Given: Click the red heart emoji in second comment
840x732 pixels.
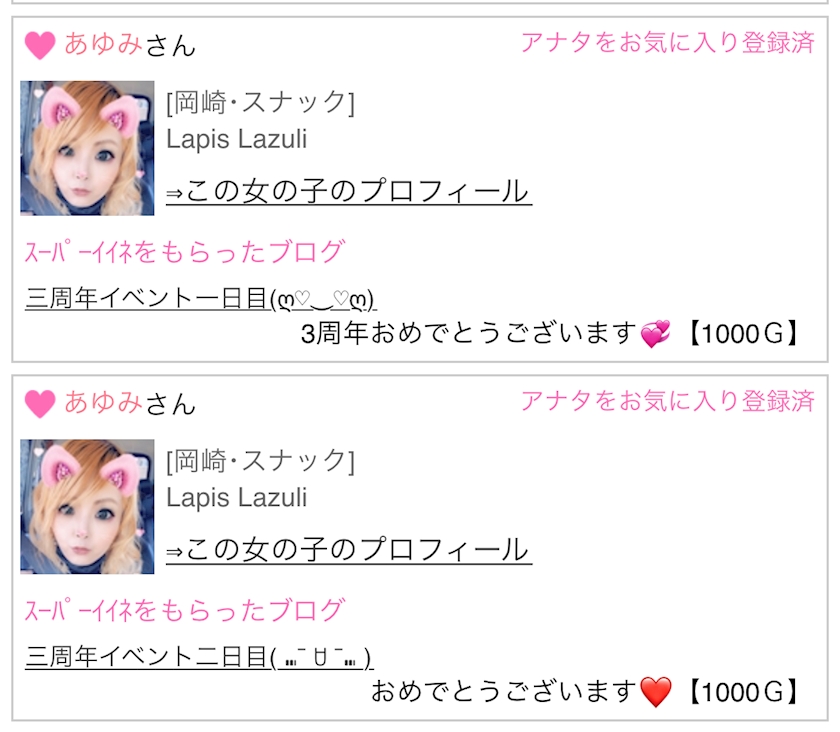Looking at the screenshot, I should (656, 692).
